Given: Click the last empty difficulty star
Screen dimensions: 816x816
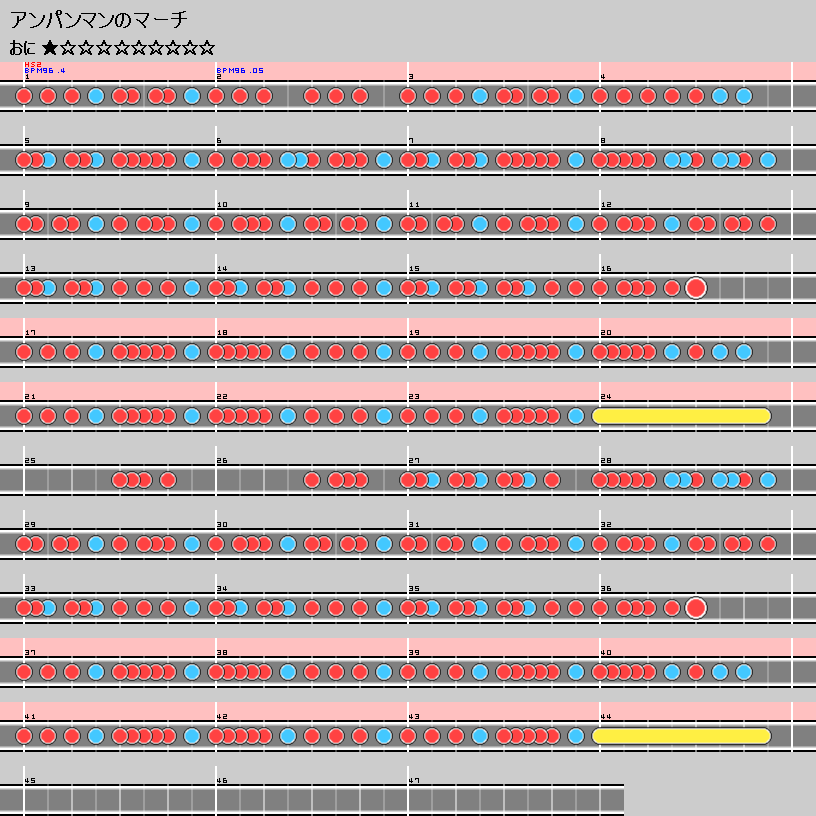Looking at the screenshot, I should tap(206, 47).
